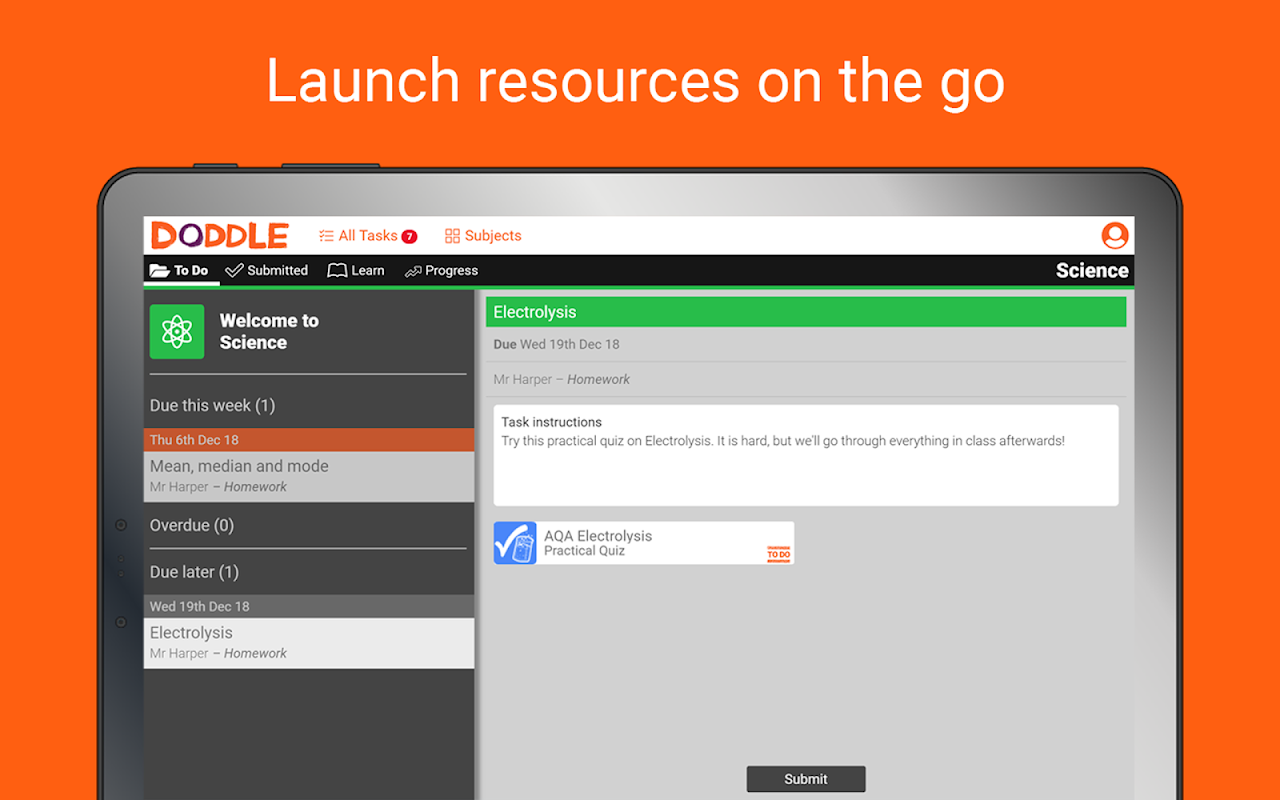Click the Subjects grid icon
The height and width of the screenshot is (800, 1280).
pos(452,236)
